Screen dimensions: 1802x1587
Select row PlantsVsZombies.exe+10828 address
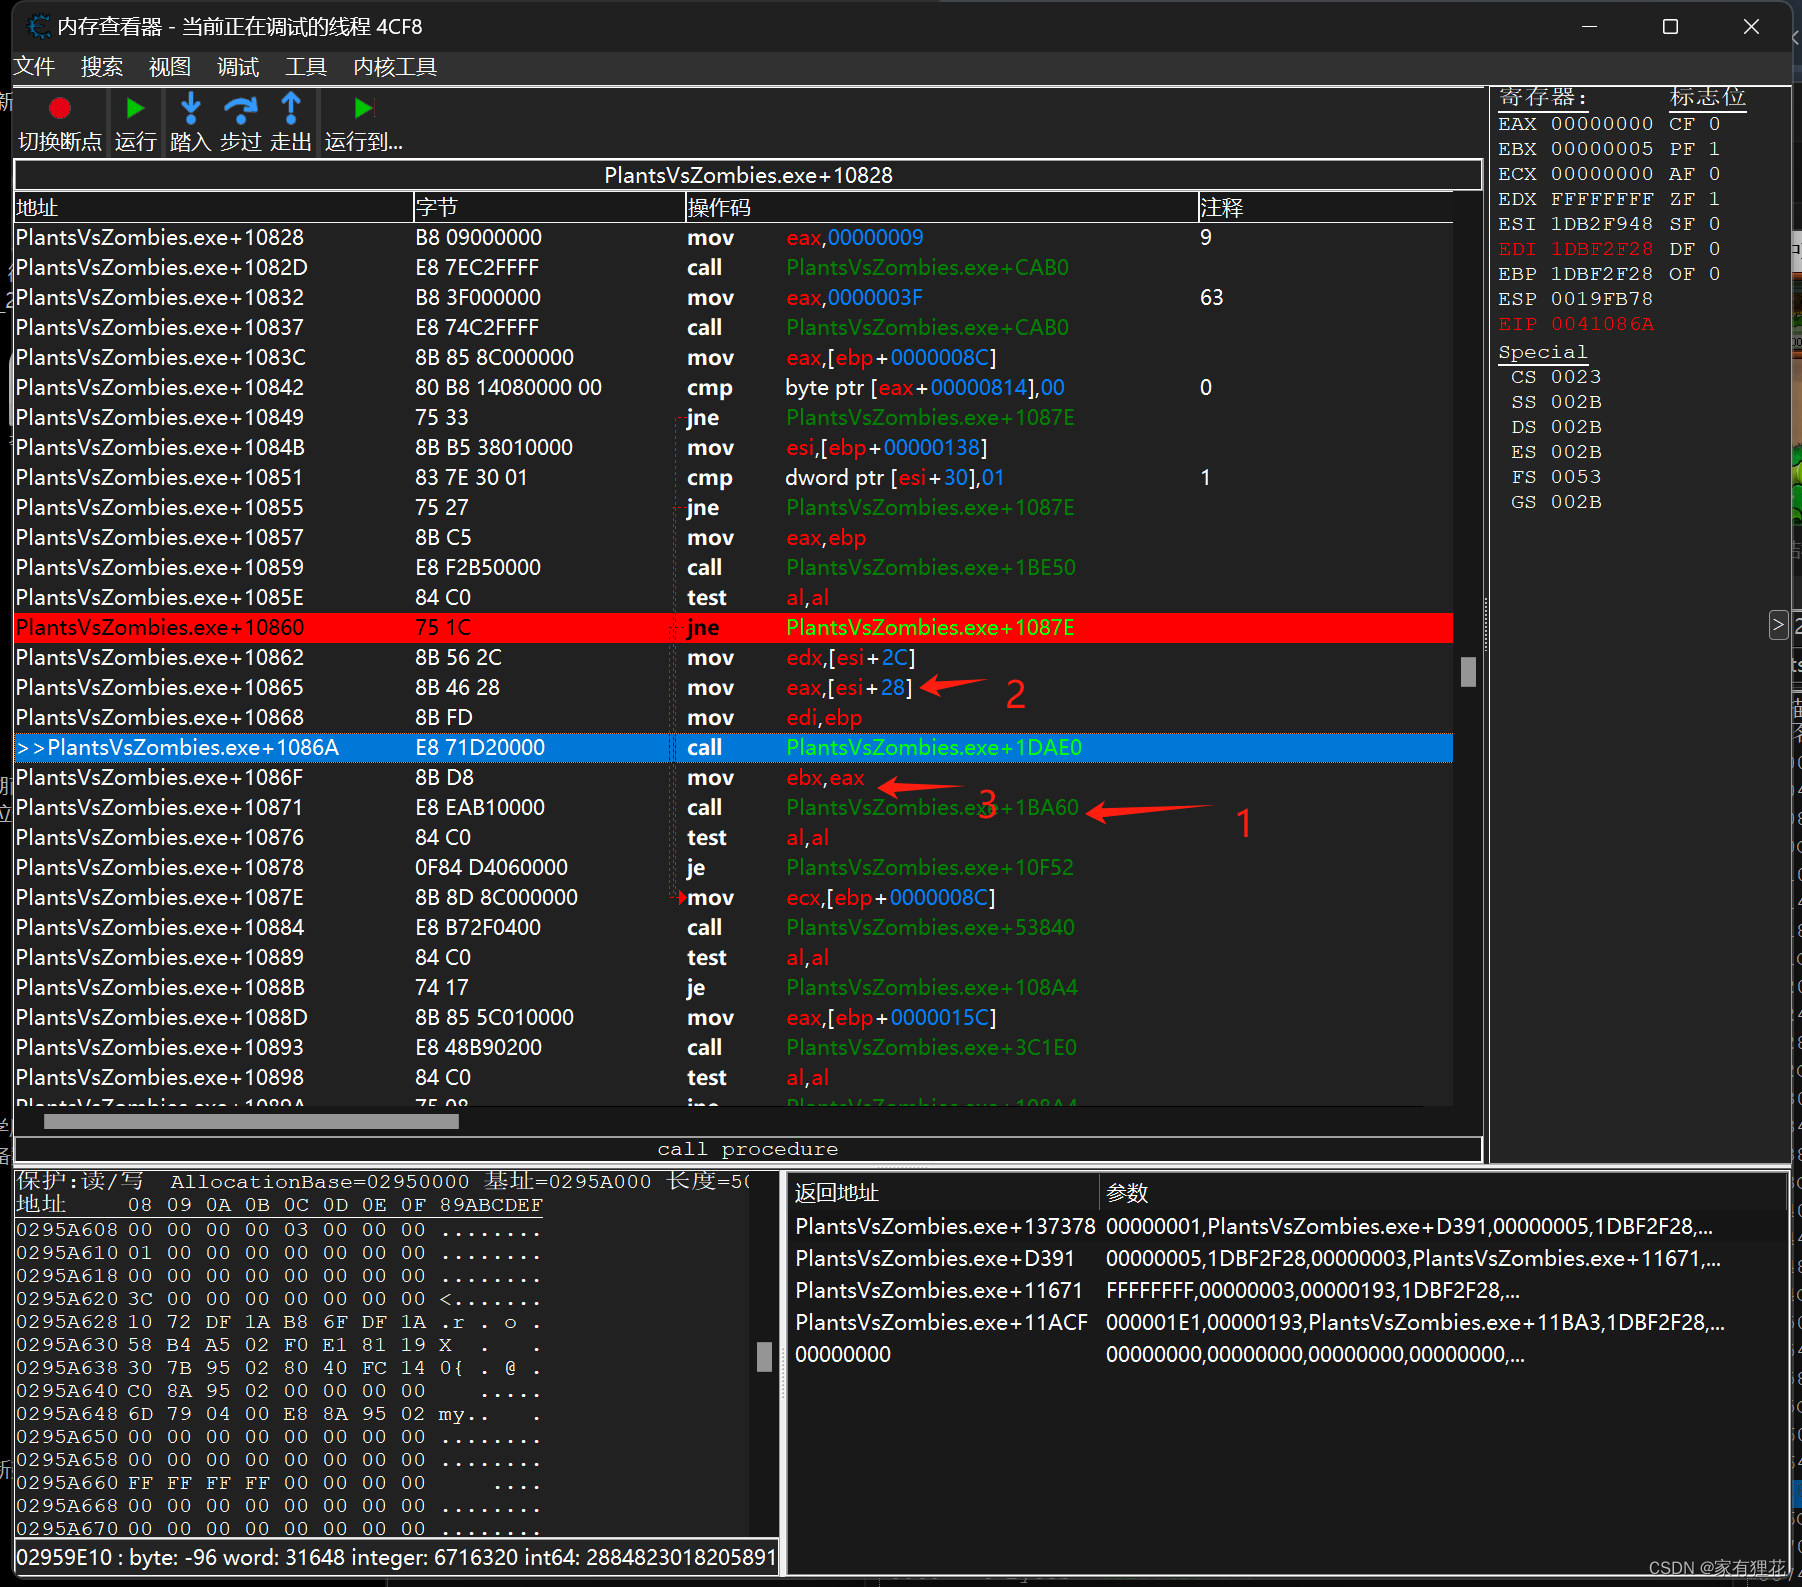160,238
